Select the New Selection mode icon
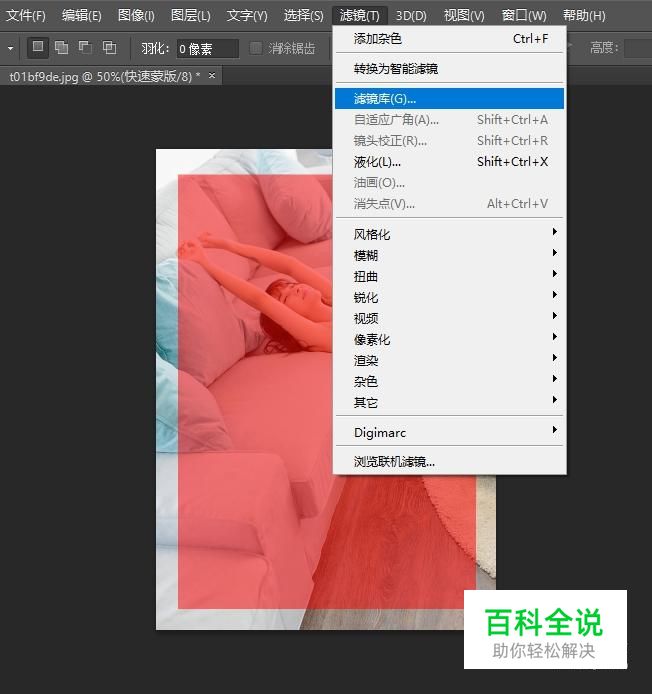The image size is (652, 694). tap(38, 47)
